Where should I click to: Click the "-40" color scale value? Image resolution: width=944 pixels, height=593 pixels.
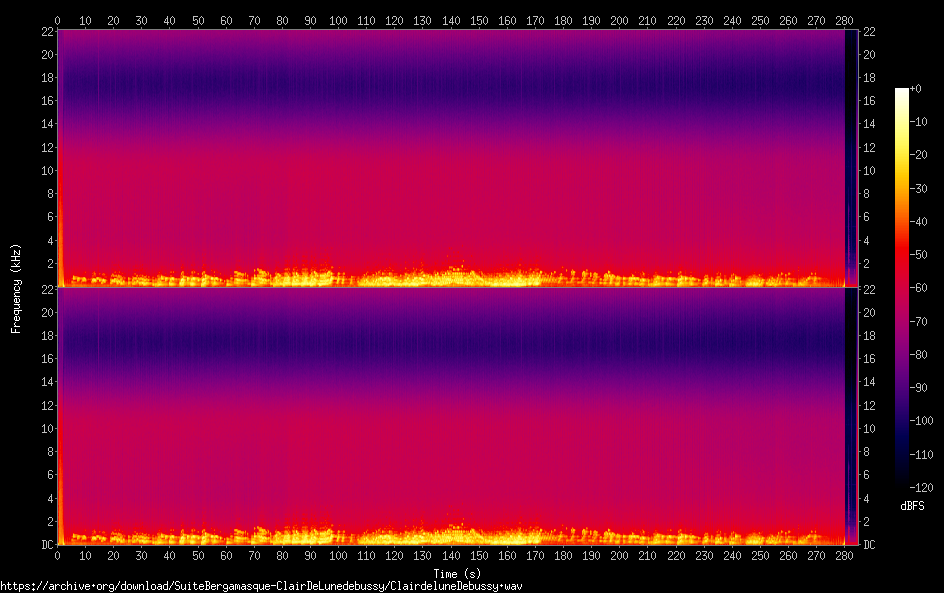click(918, 222)
